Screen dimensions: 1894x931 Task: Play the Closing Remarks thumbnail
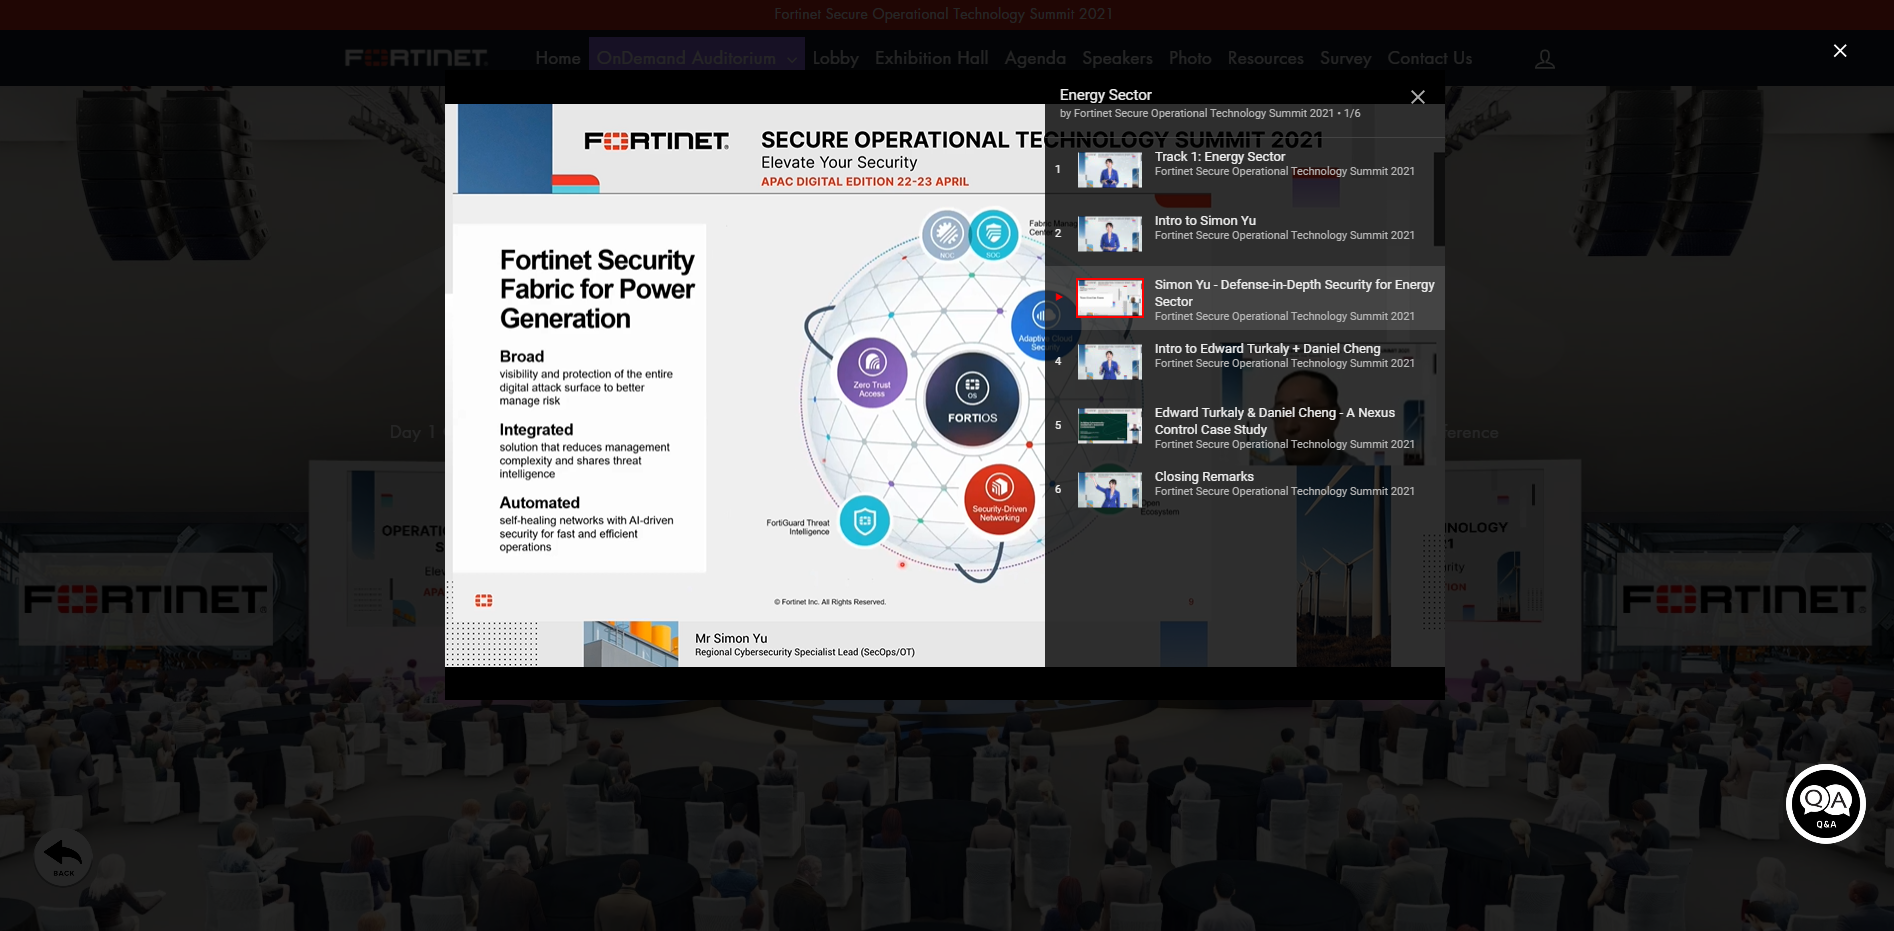1109,490
